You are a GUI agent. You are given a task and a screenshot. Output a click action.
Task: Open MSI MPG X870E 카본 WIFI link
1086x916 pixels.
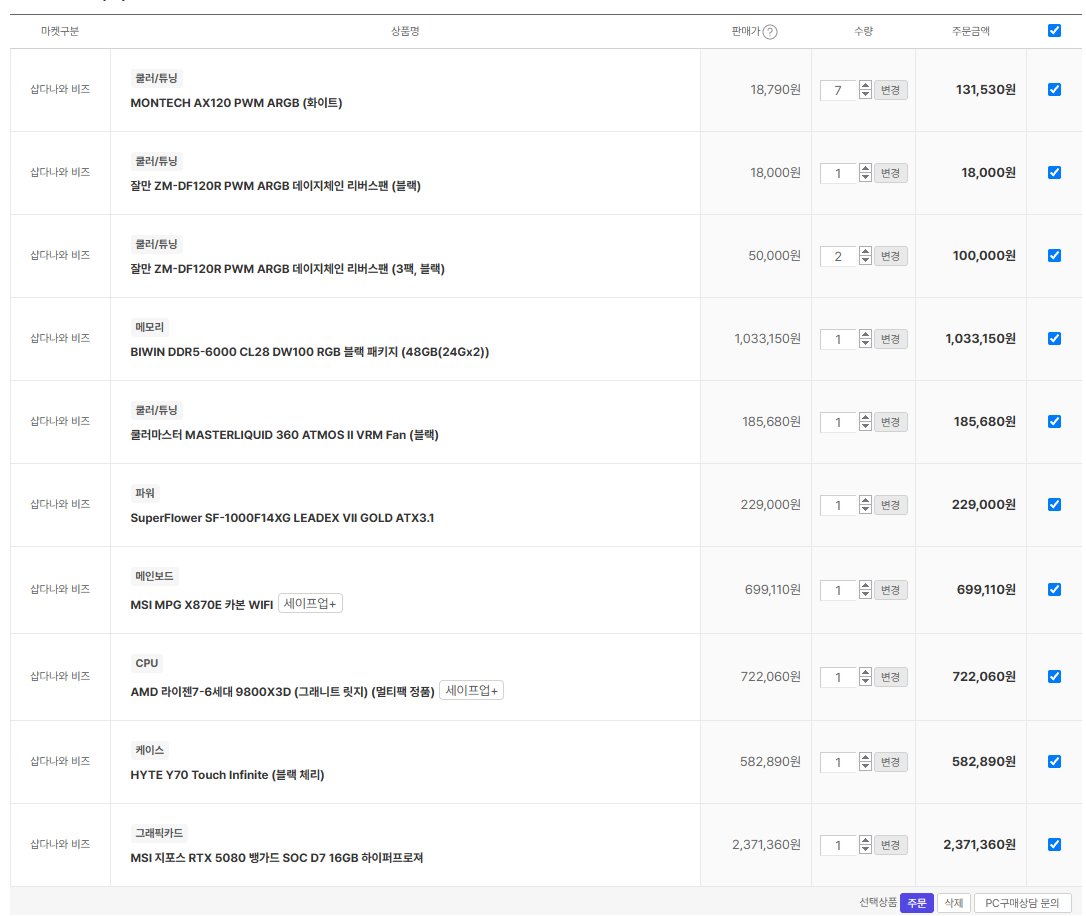click(x=202, y=605)
